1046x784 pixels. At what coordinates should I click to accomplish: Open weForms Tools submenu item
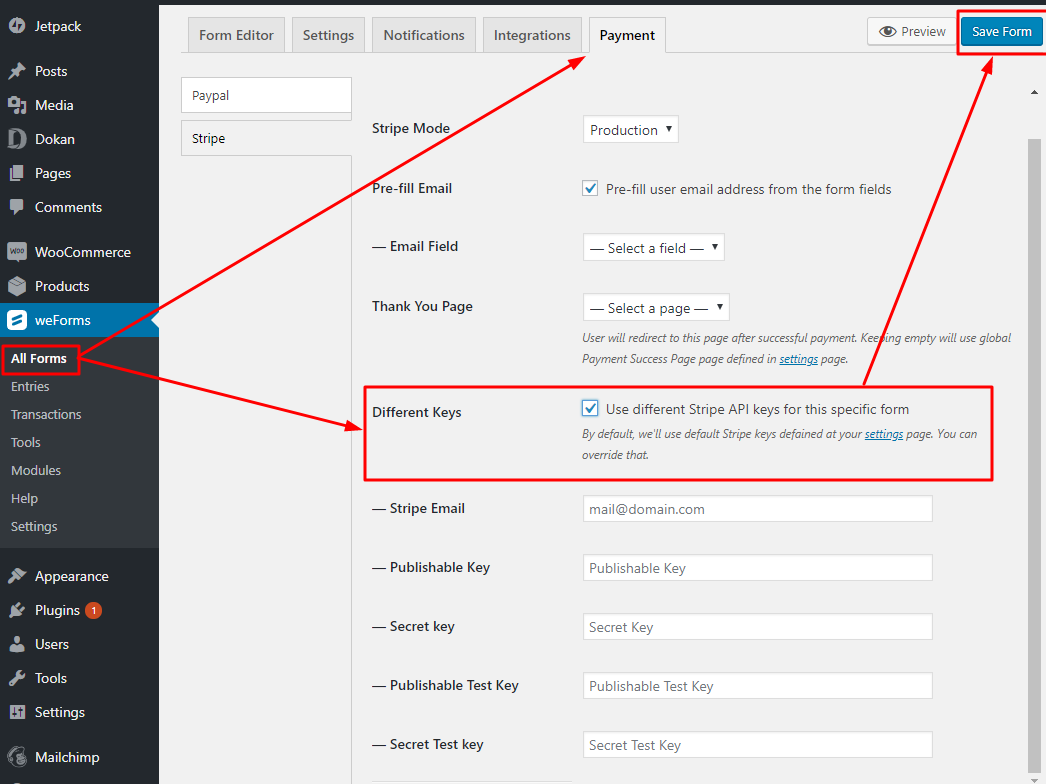tap(25, 442)
